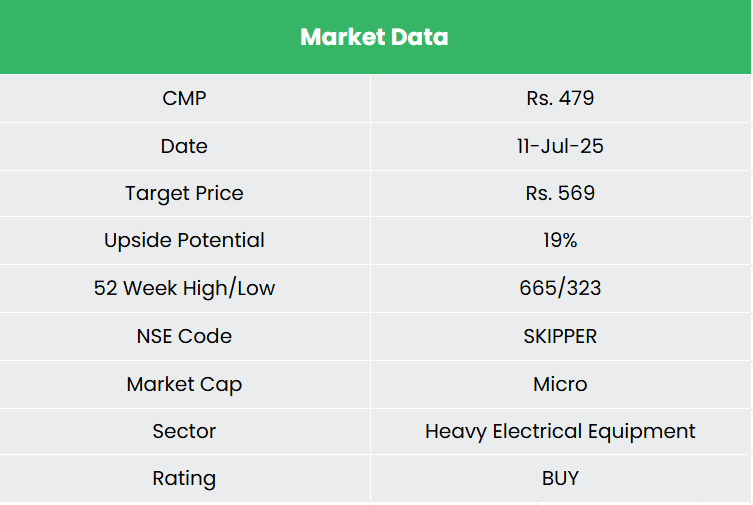Select the CMP label cell
Viewport: 753px width, 505px height.
pyautogui.click(x=184, y=98)
